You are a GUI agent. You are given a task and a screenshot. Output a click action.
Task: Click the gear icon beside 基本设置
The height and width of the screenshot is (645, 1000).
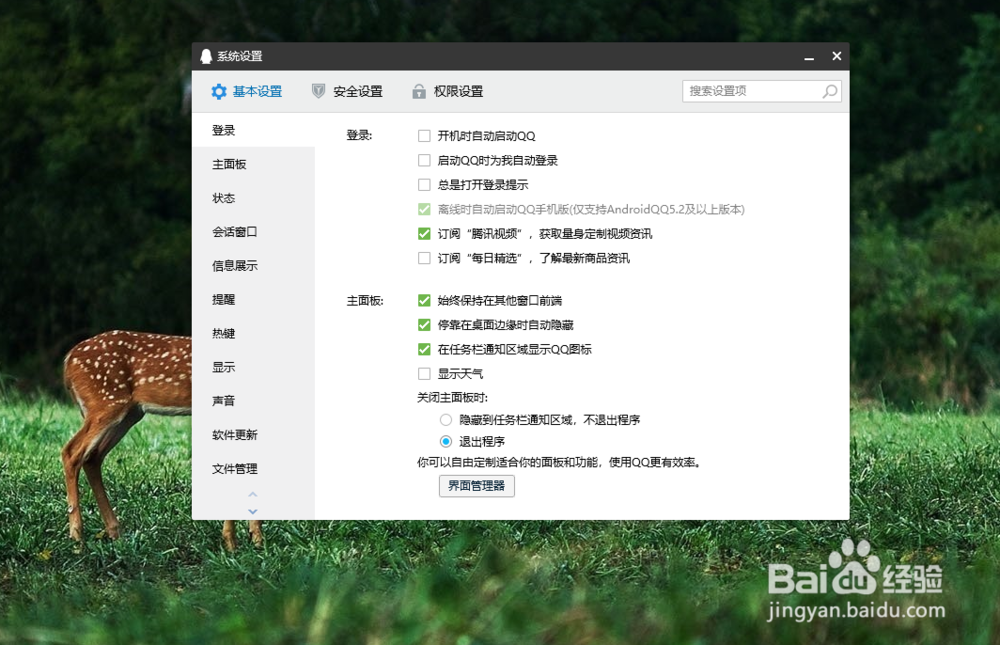coord(219,91)
